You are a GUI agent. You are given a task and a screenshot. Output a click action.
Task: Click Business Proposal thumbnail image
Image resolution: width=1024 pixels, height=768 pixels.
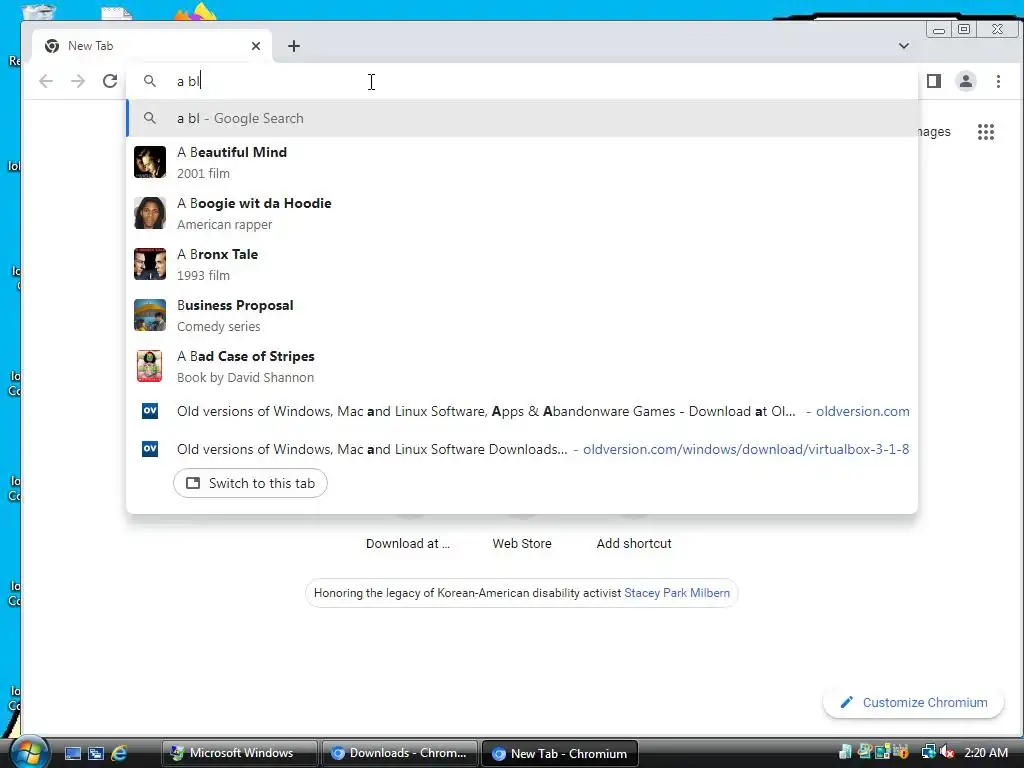click(x=150, y=315)
